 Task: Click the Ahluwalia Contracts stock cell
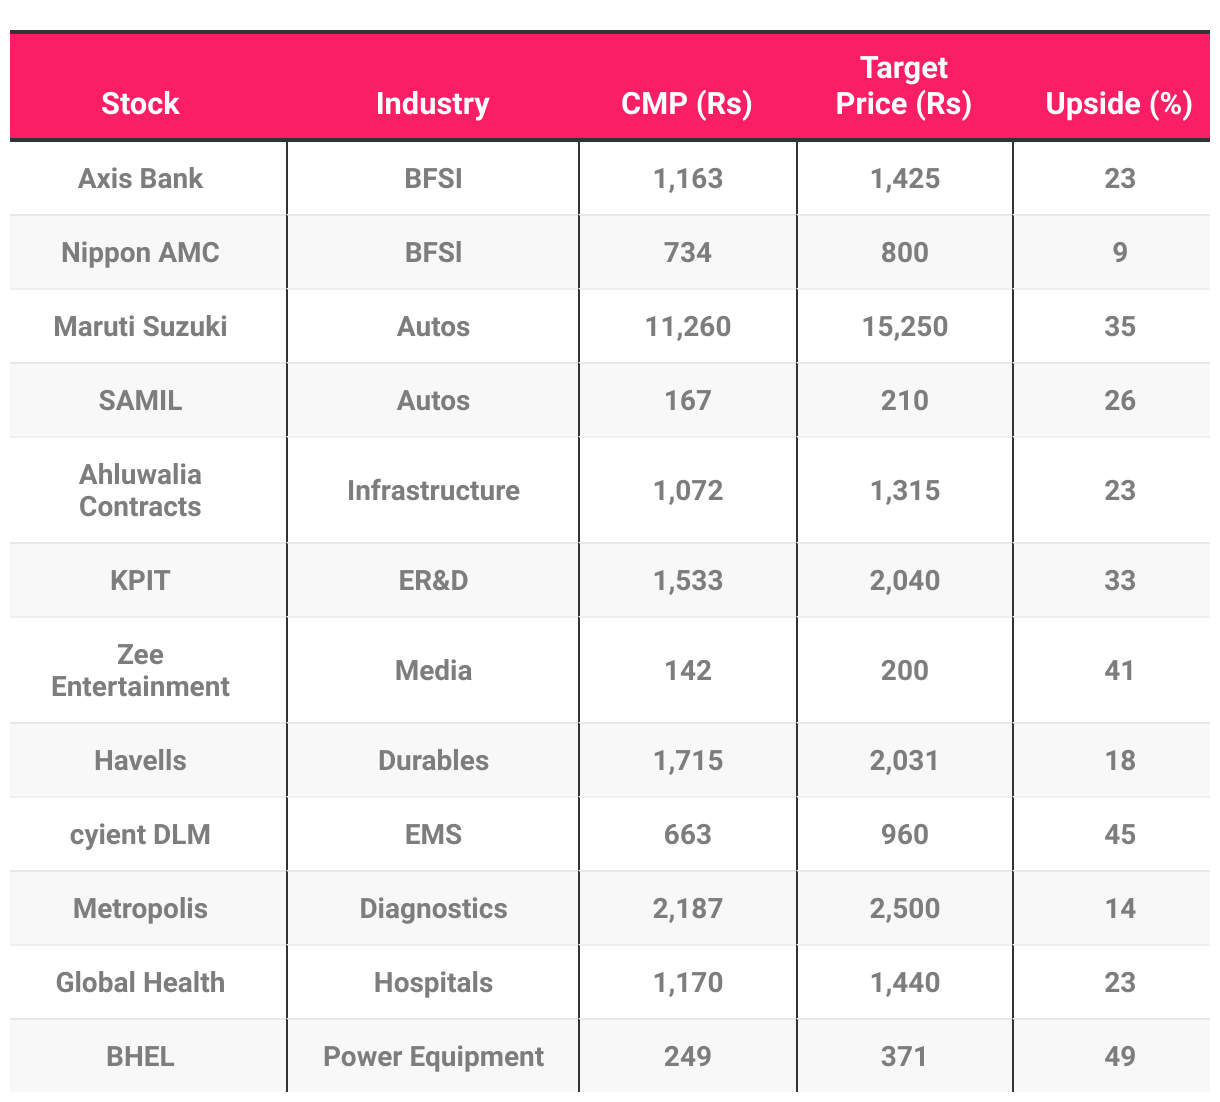(140, 490)
